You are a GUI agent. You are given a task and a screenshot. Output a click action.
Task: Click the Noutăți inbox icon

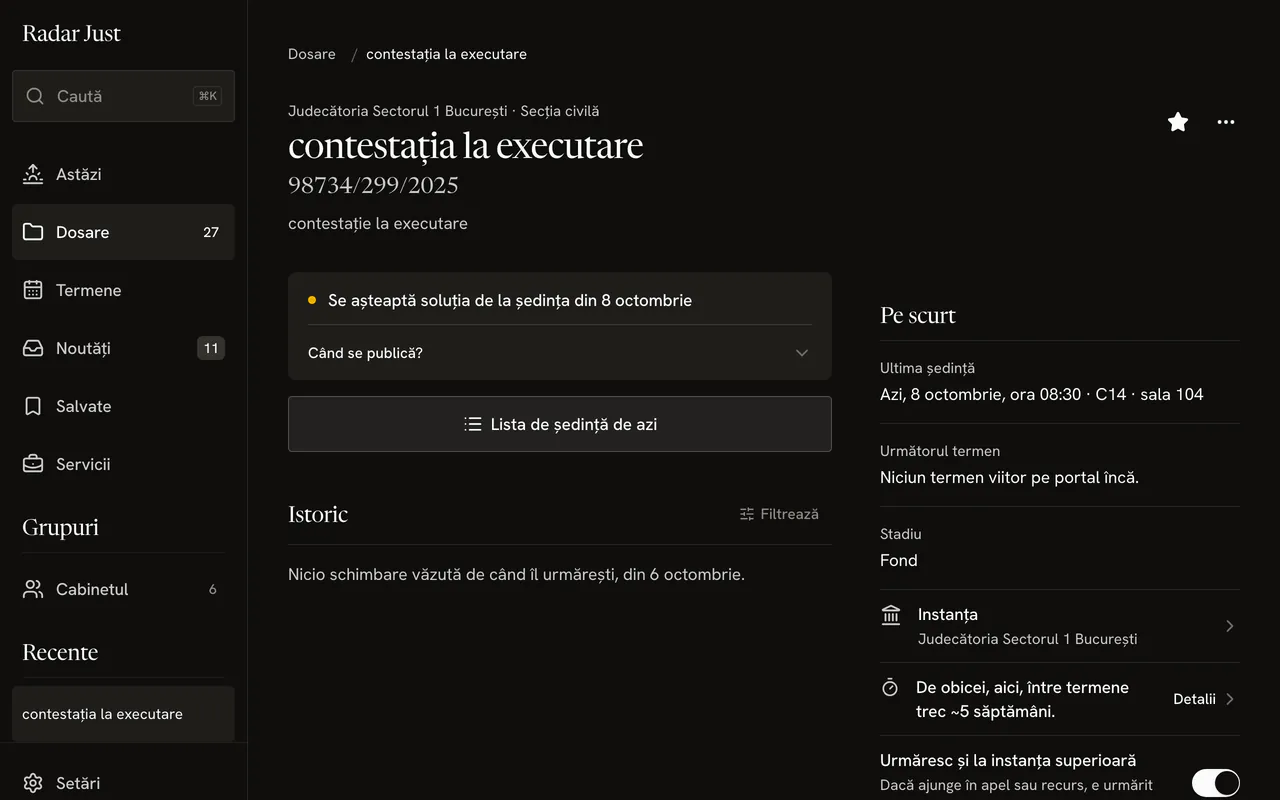[x=33, y=348]
